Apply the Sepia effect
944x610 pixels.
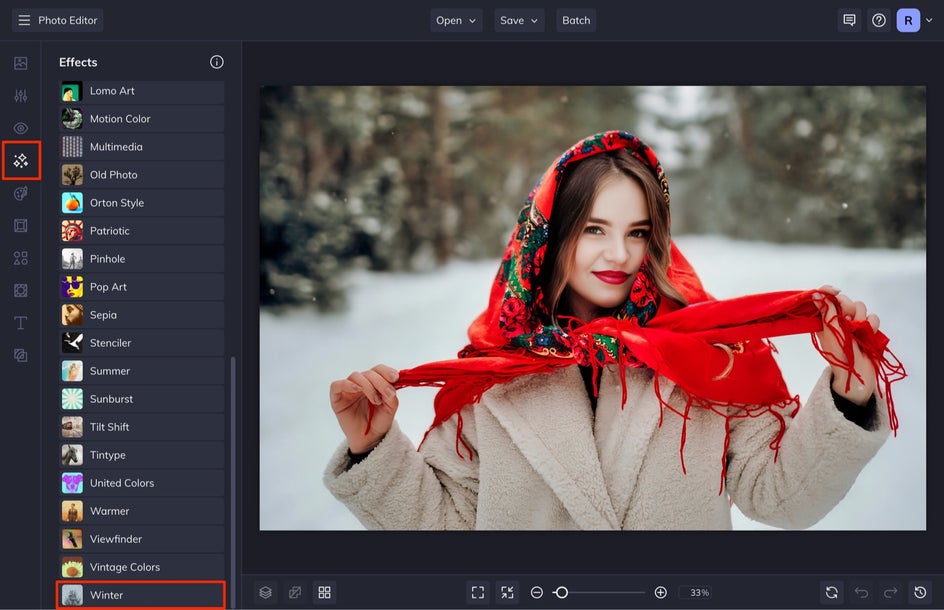tap(142, 315)
